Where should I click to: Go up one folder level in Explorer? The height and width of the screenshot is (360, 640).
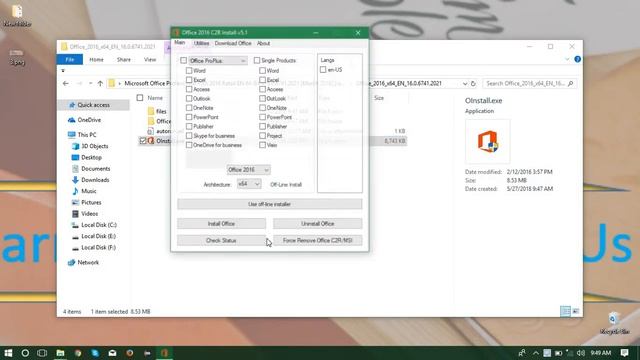pos(100,83)
